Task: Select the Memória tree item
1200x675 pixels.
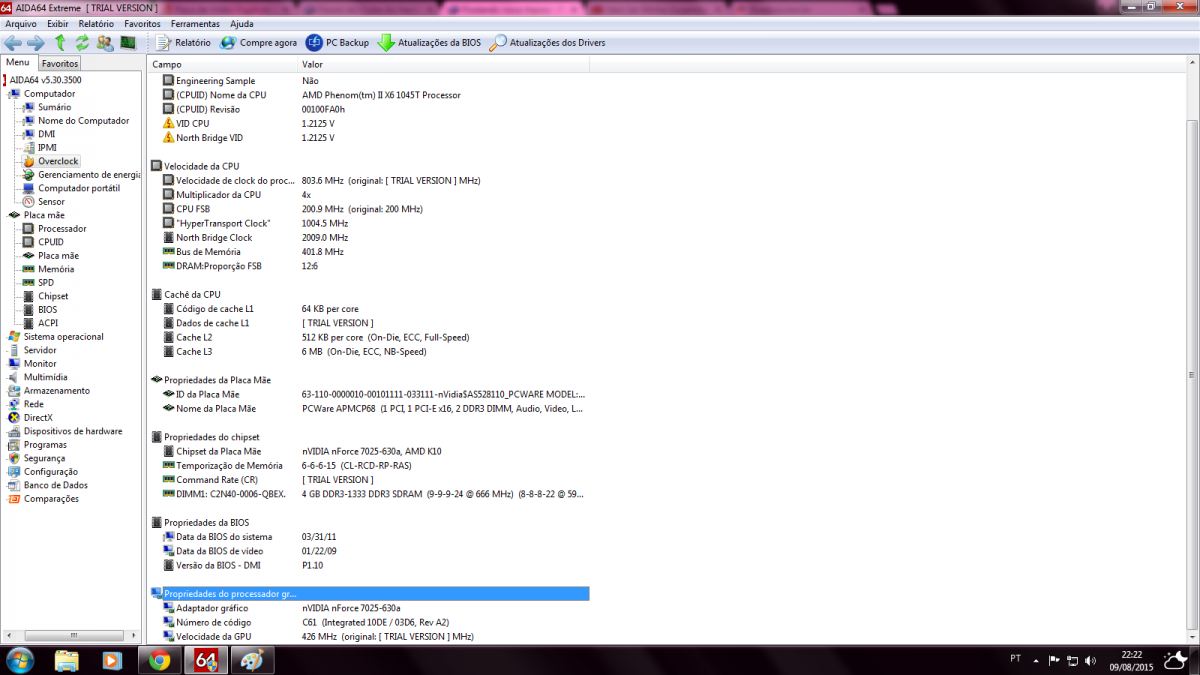Action: click(56, 269)
